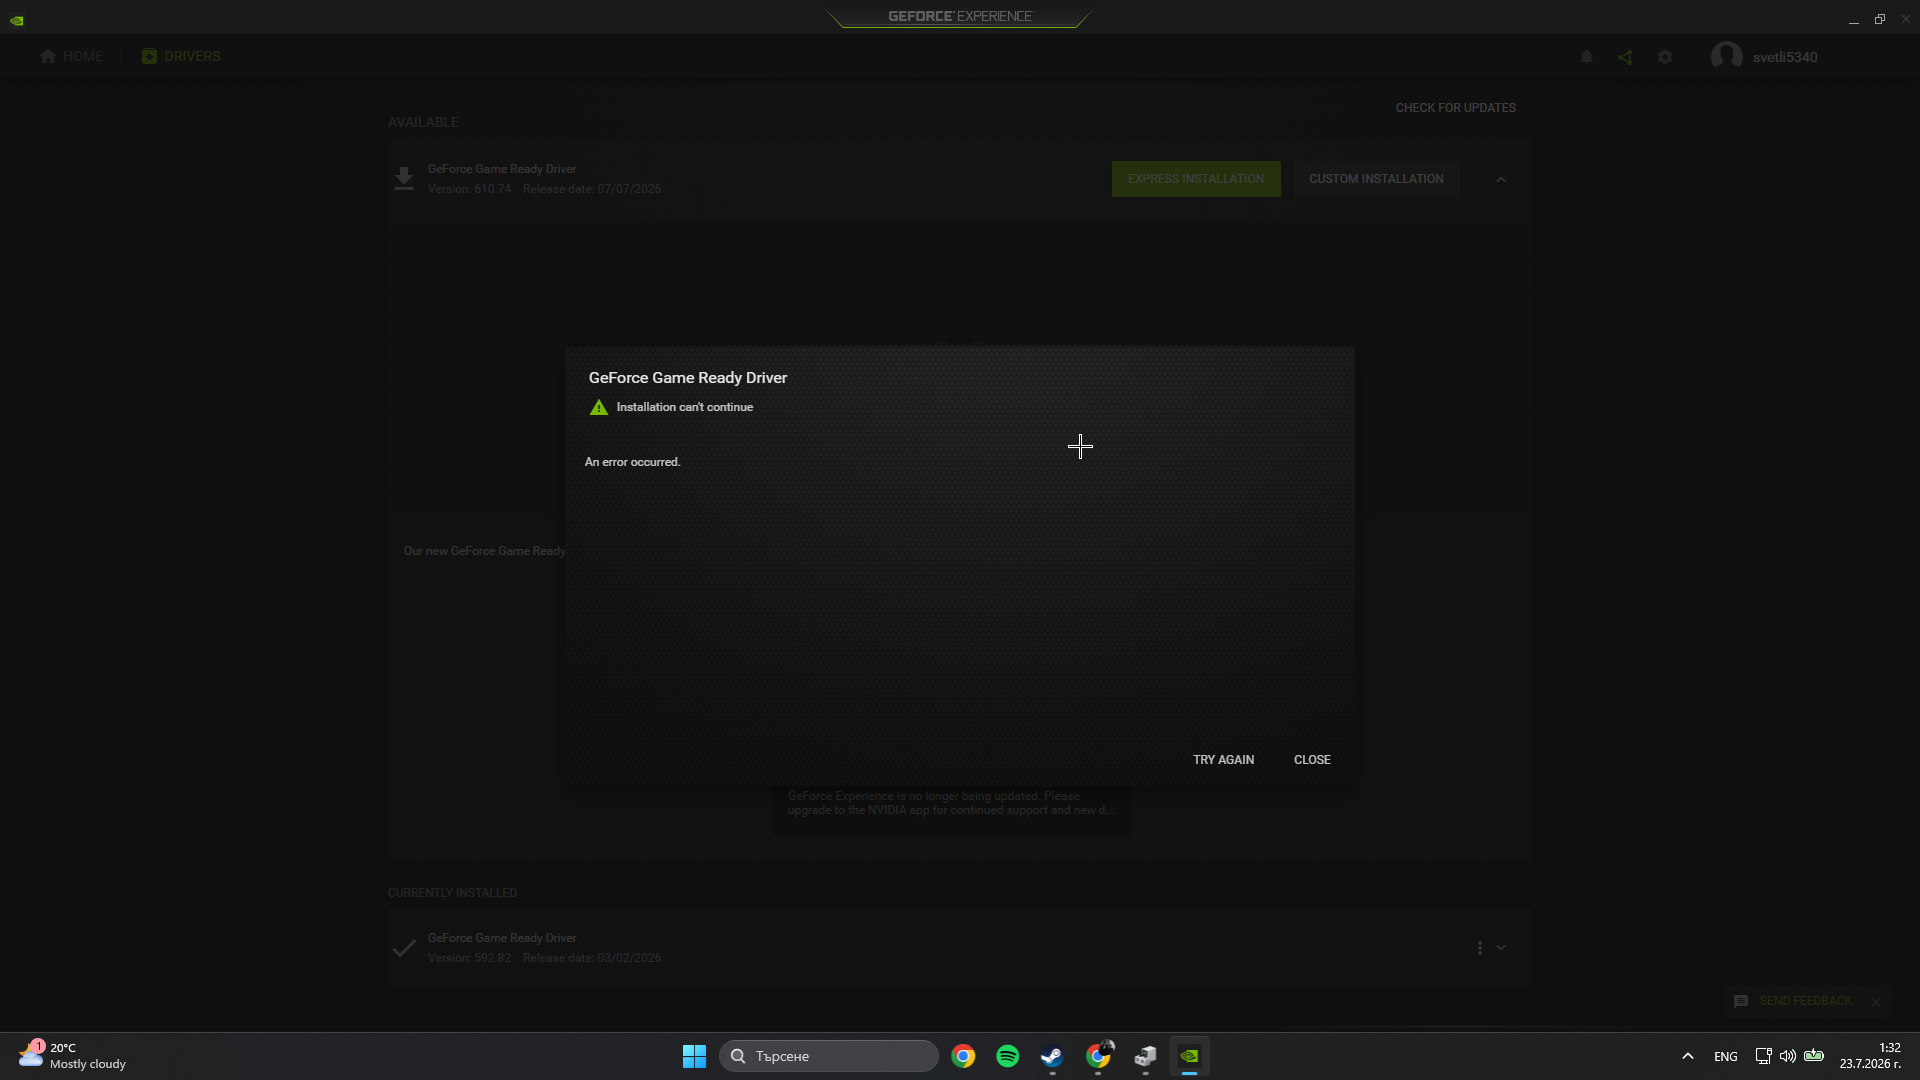The width and height of the screenshot is (1920, 1080).
Task: Open the Windows Start menu
Action: 694,1056
